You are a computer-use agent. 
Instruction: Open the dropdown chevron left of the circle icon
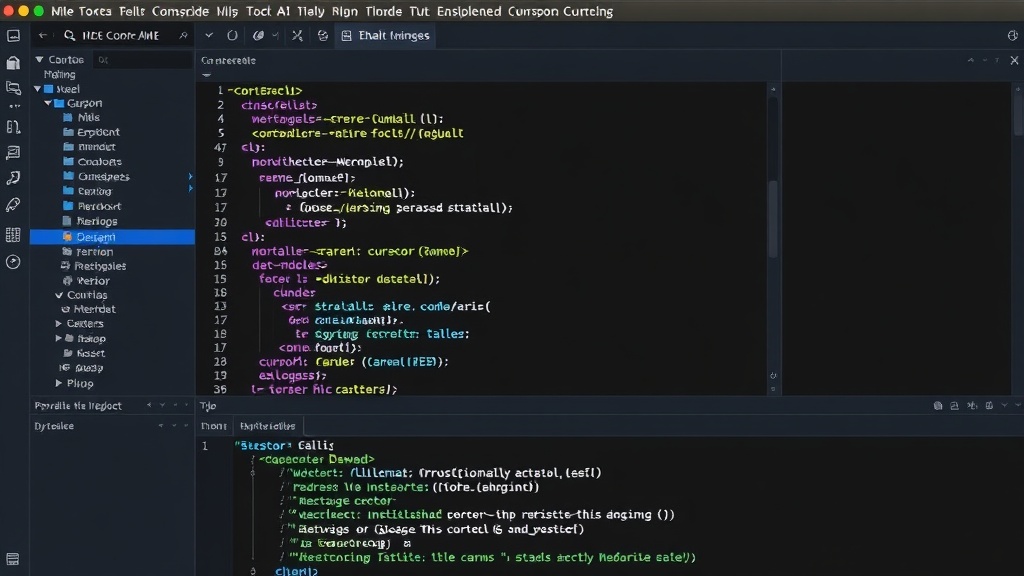click(209, 35)
